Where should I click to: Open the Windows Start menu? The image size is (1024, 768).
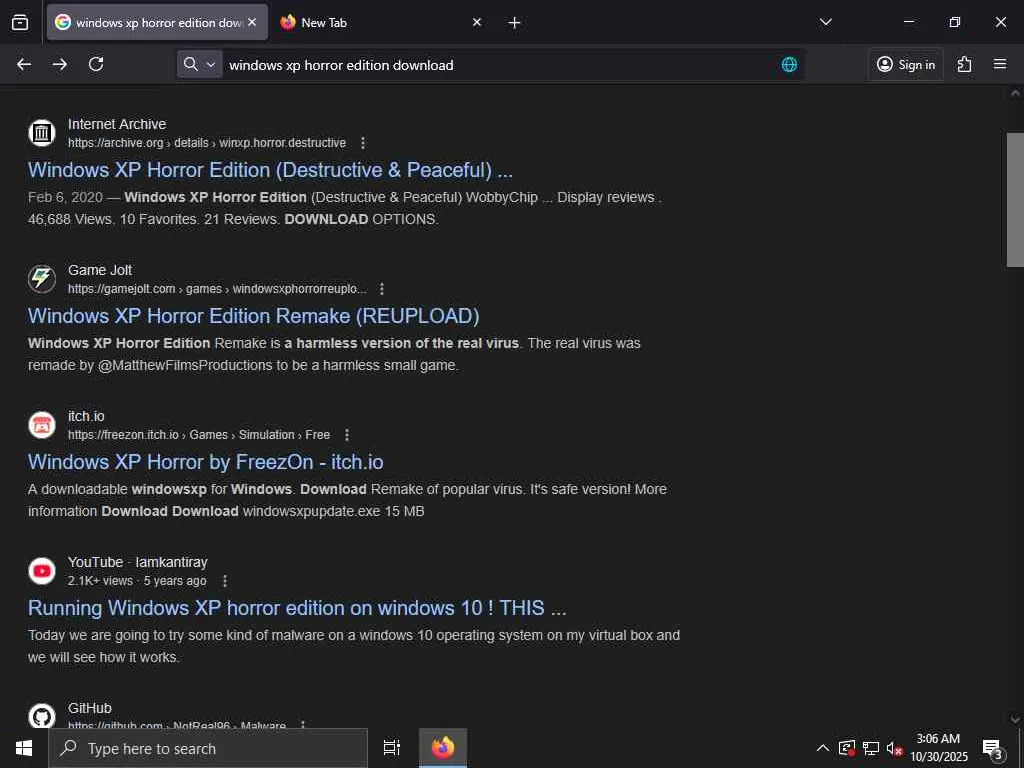pos(24,748)
